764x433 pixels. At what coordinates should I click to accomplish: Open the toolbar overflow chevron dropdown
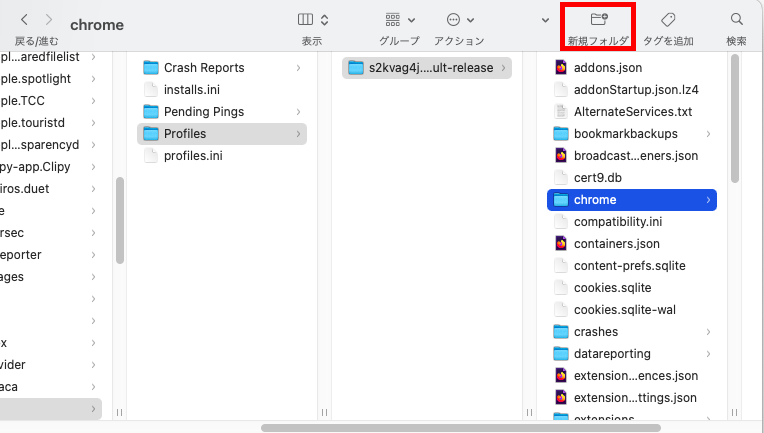point(545,20)
